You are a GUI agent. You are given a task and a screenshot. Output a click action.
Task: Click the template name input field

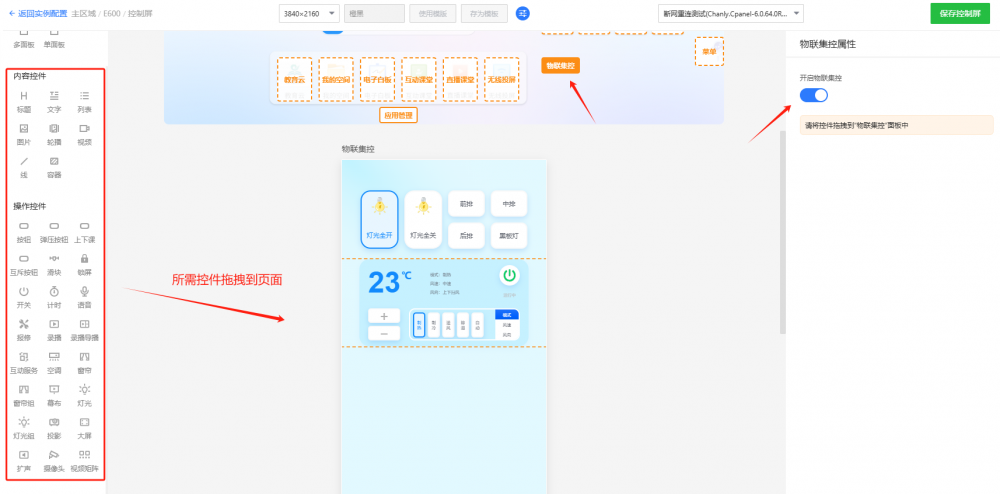373,14
